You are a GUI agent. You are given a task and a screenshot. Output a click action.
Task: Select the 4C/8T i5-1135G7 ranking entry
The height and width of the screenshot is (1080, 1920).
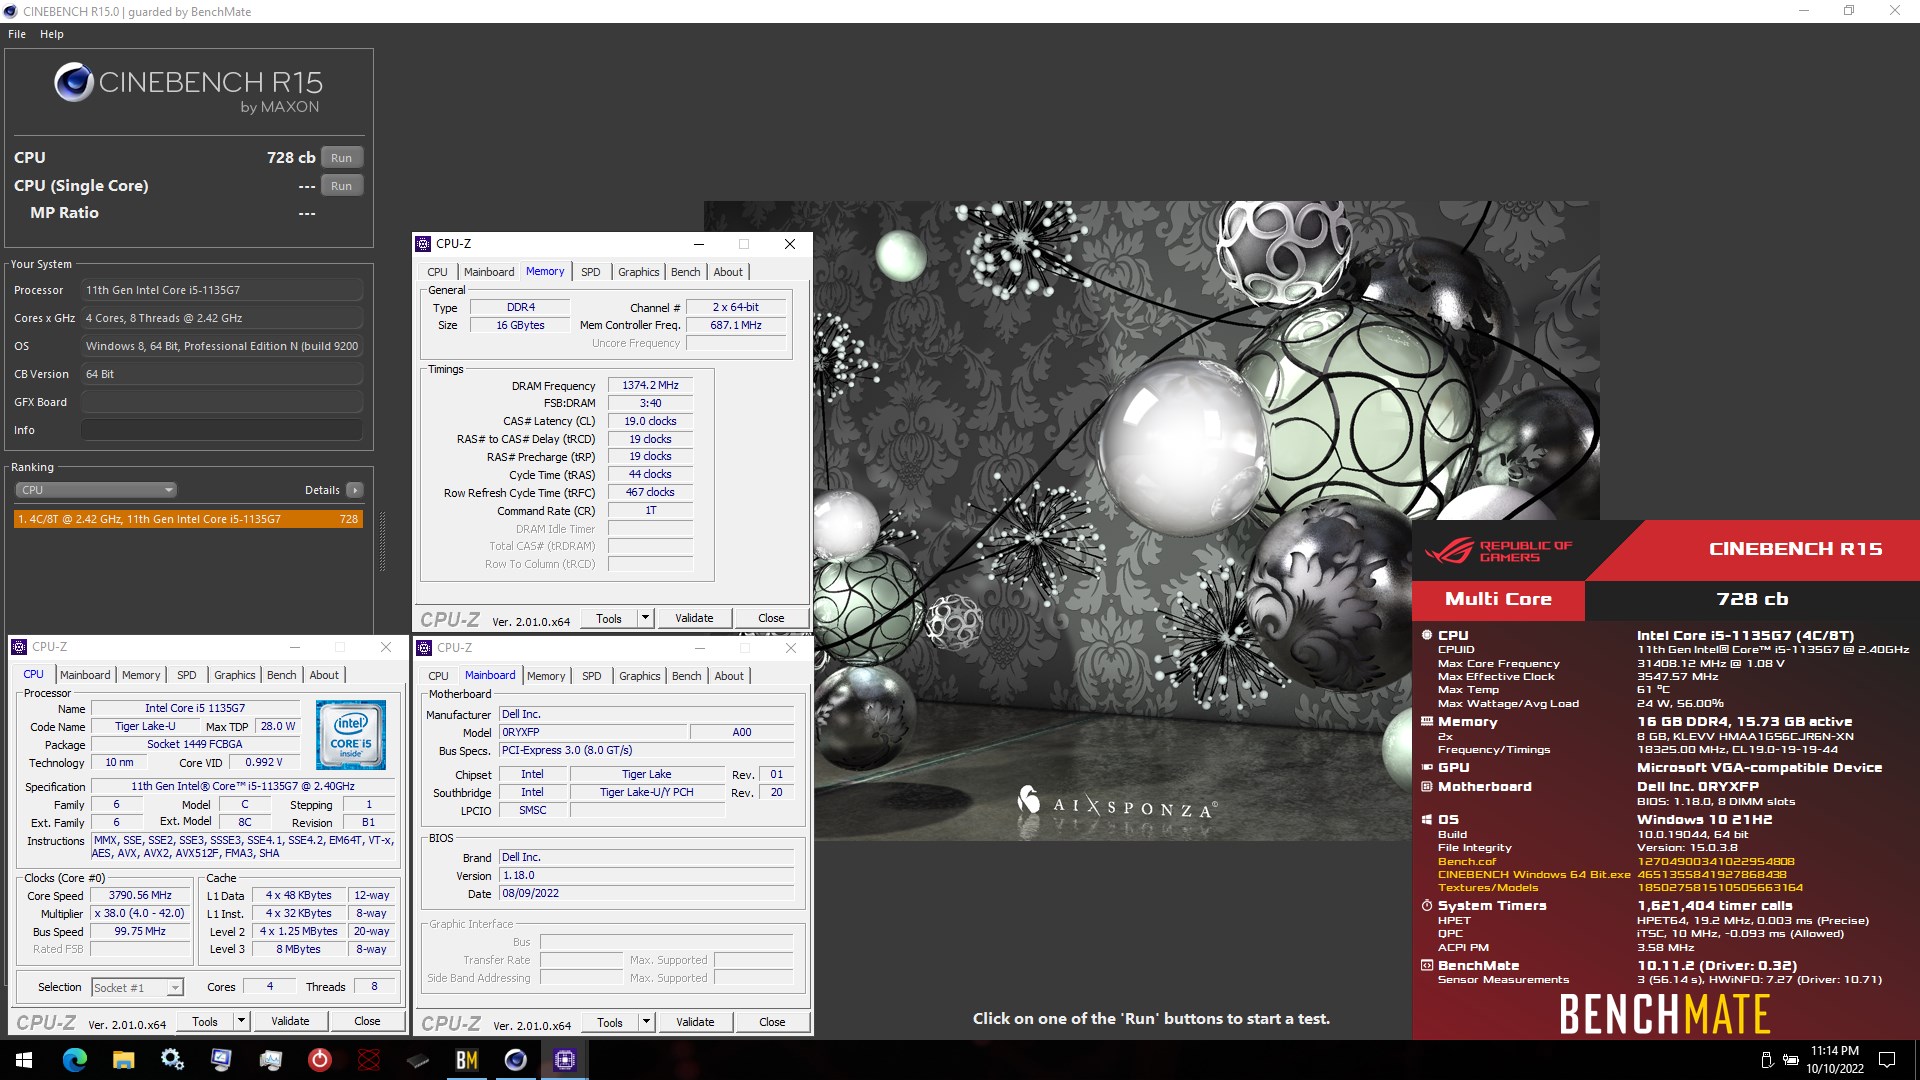coord(188,519)
